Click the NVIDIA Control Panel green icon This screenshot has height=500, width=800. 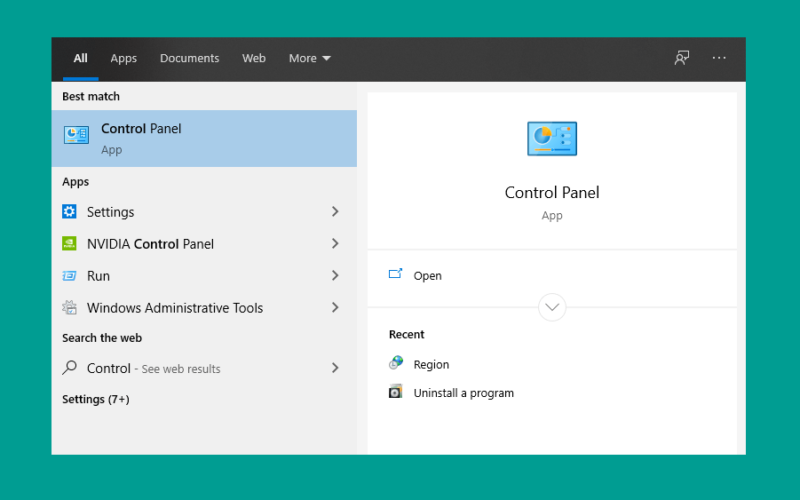[x=69, y=243]
